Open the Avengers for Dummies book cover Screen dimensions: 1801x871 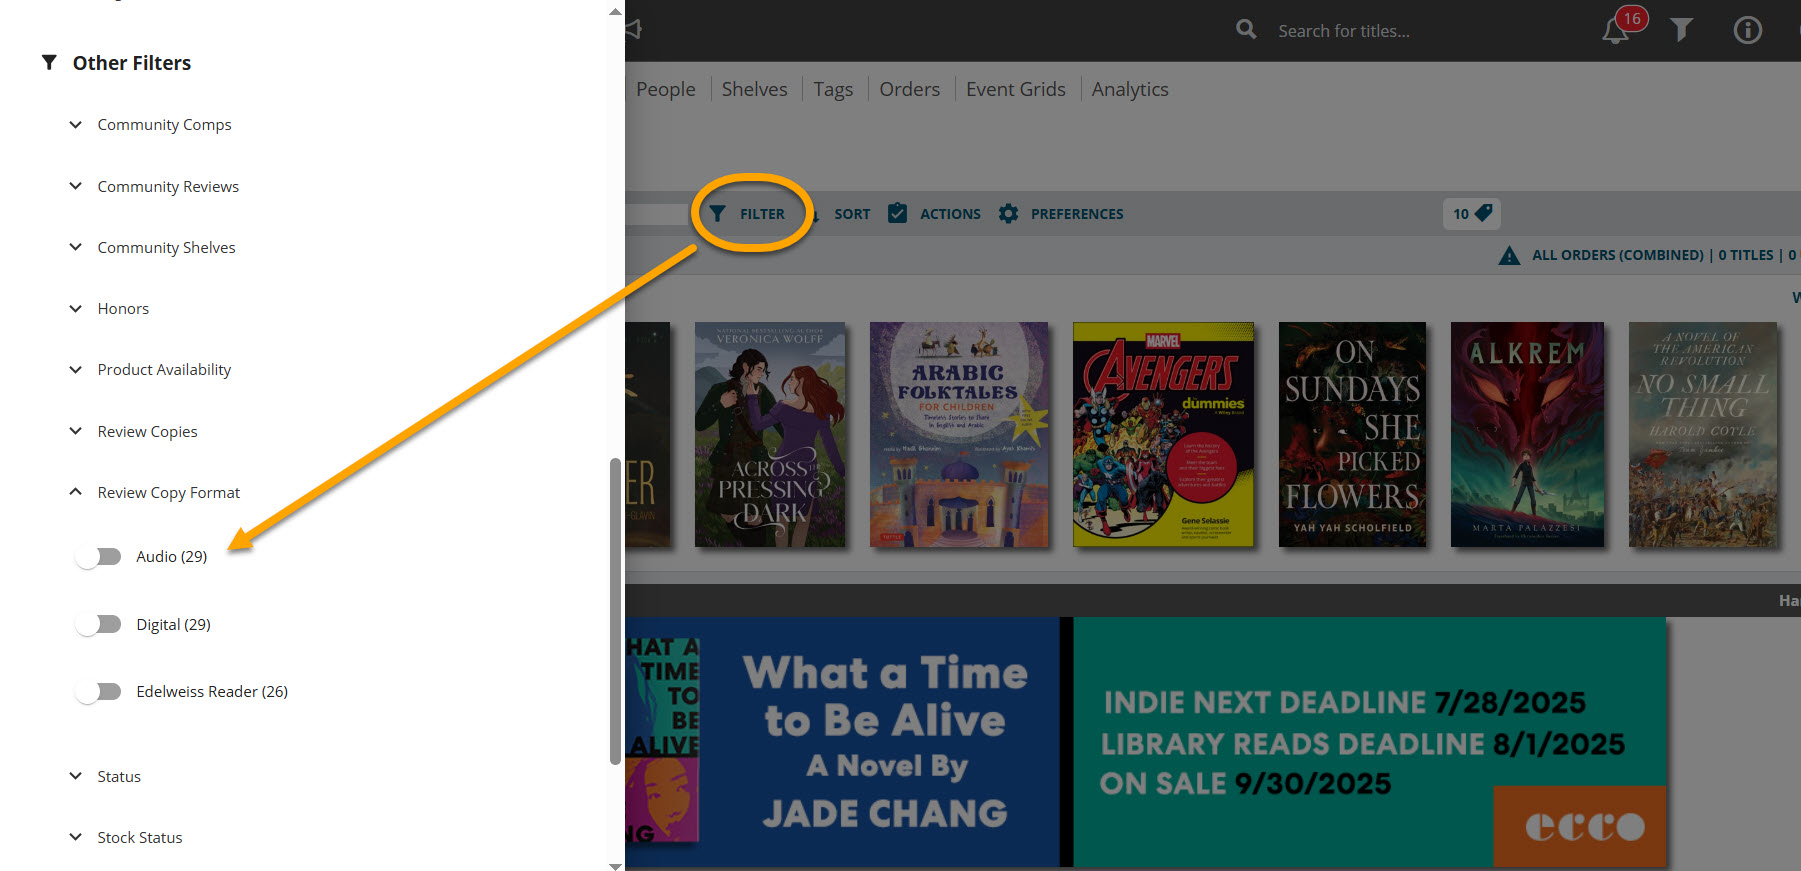[x=1162, y=434]
